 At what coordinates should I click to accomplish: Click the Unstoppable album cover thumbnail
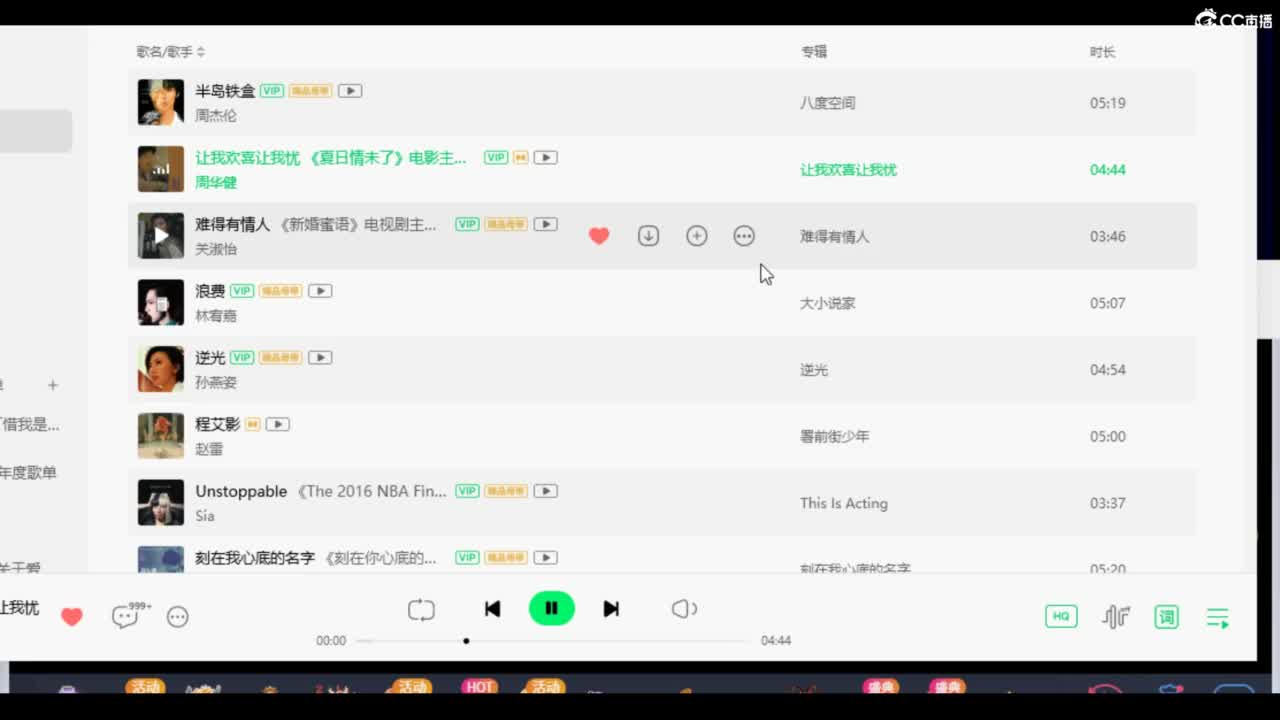click(x=161, y=503)
